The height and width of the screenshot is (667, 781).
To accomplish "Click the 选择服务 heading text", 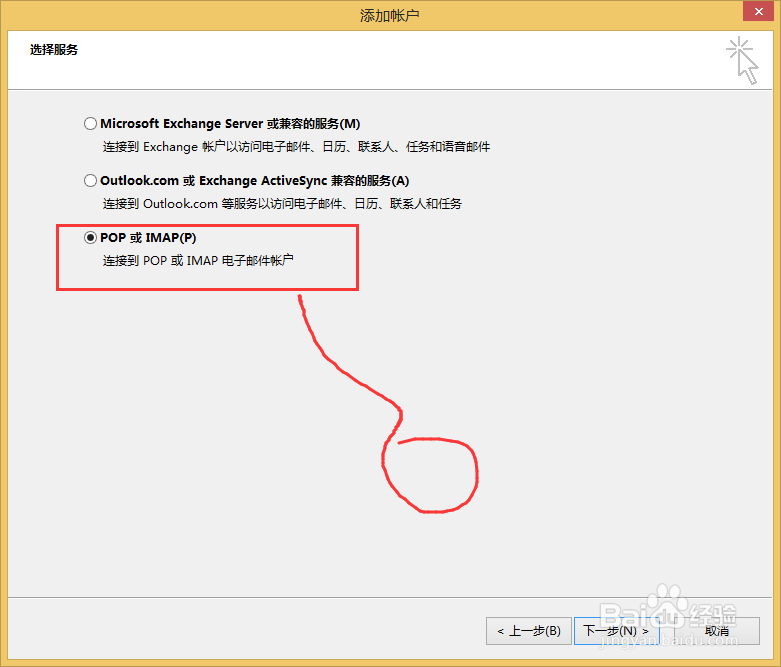I will (54, 50).
